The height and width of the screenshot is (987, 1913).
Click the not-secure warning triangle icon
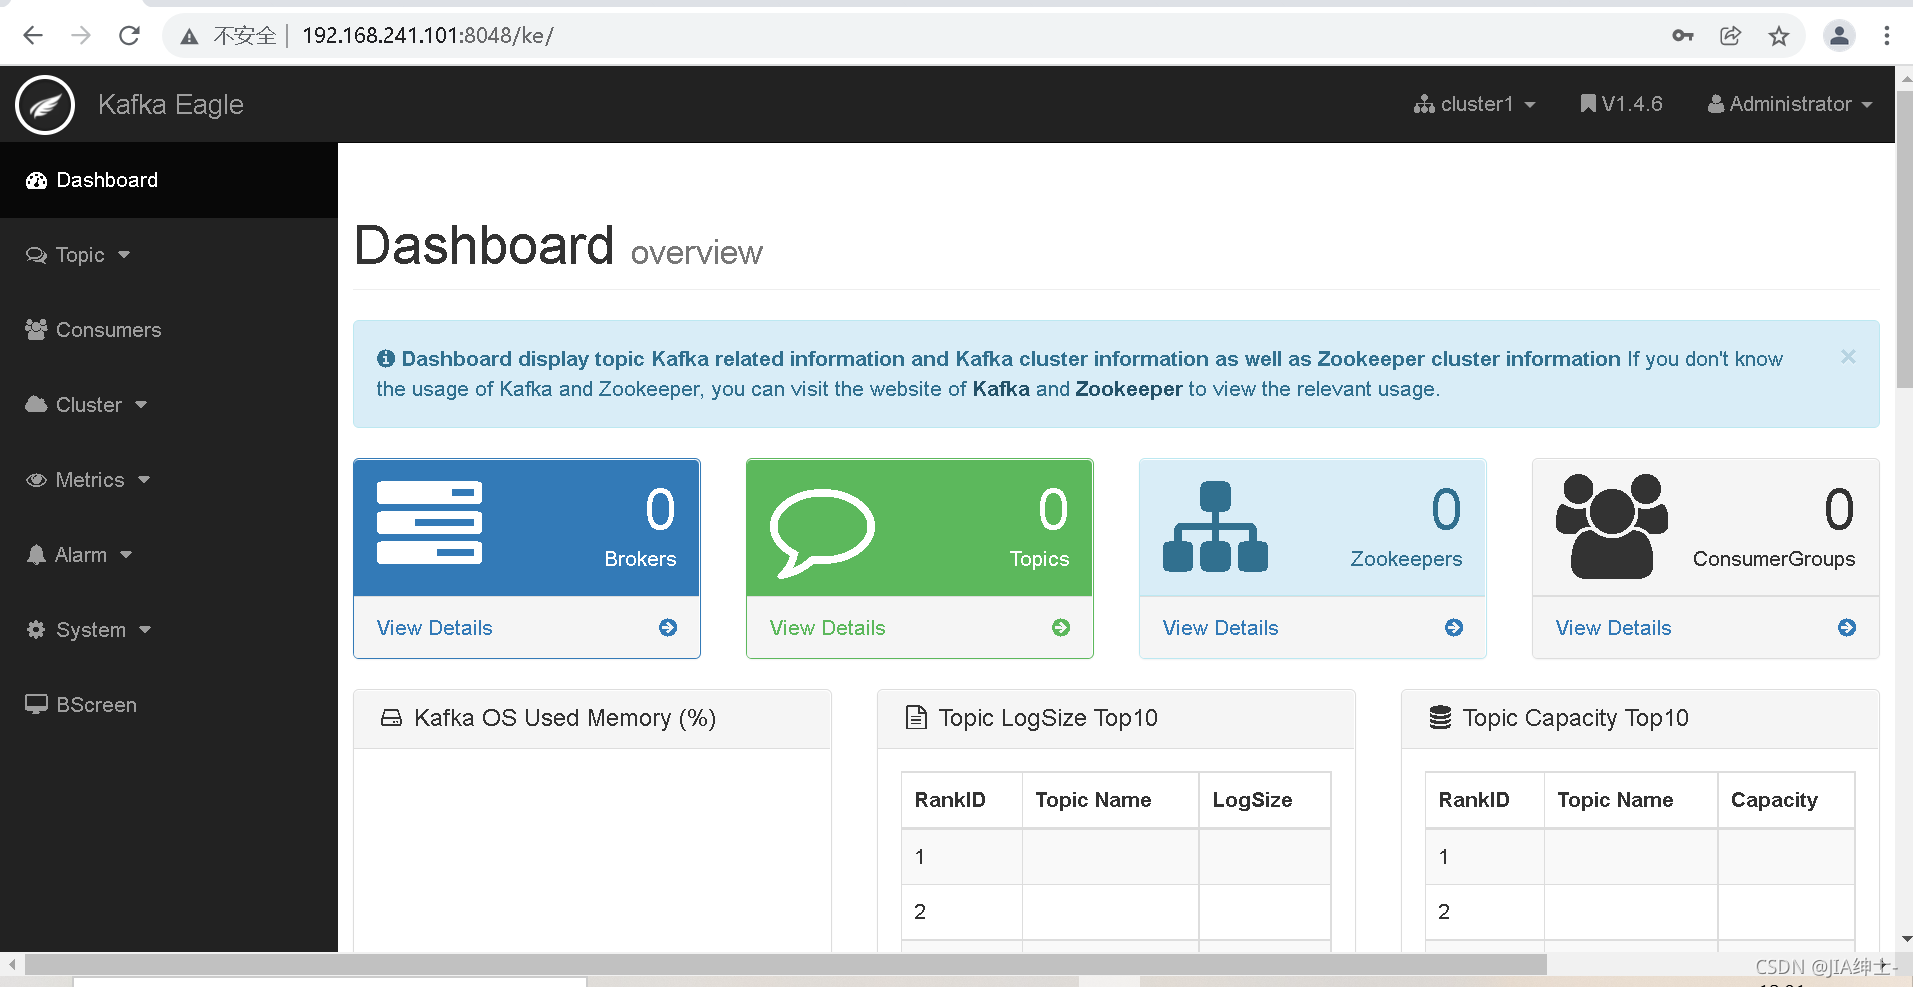[x=189, y=37]
